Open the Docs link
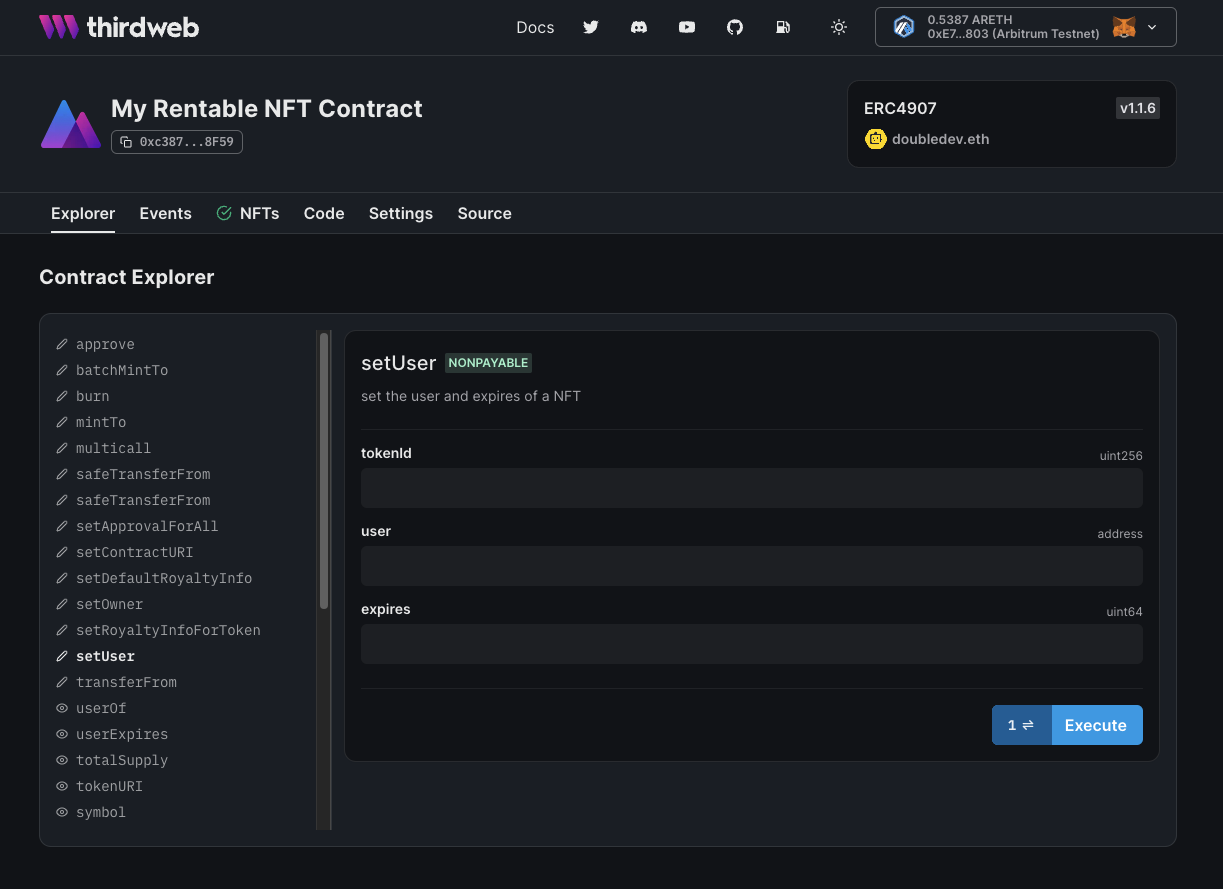The width and height of the screenshot is (1223, 889). pyautogui.click(x=535, y=27)
